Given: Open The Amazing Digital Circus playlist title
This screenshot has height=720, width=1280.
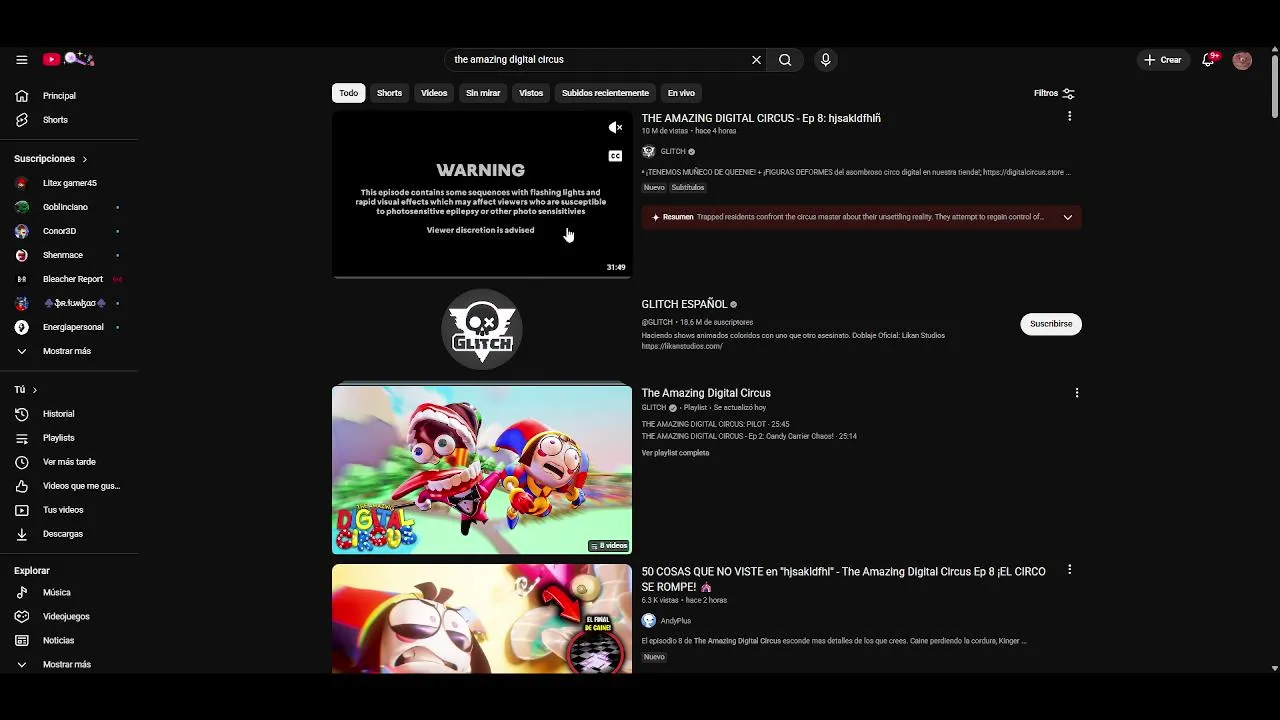Looking at the screenshot, I should click(706, 393).
